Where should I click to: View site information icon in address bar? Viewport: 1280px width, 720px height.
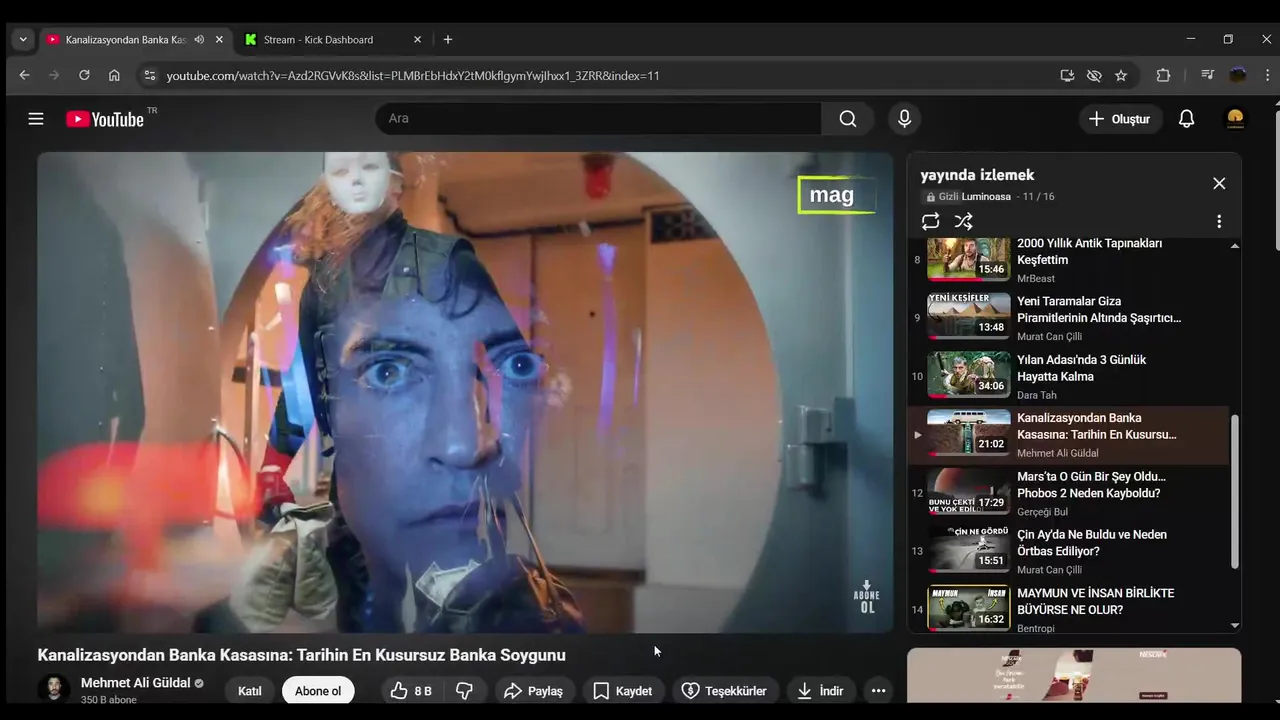click(150, 76)
